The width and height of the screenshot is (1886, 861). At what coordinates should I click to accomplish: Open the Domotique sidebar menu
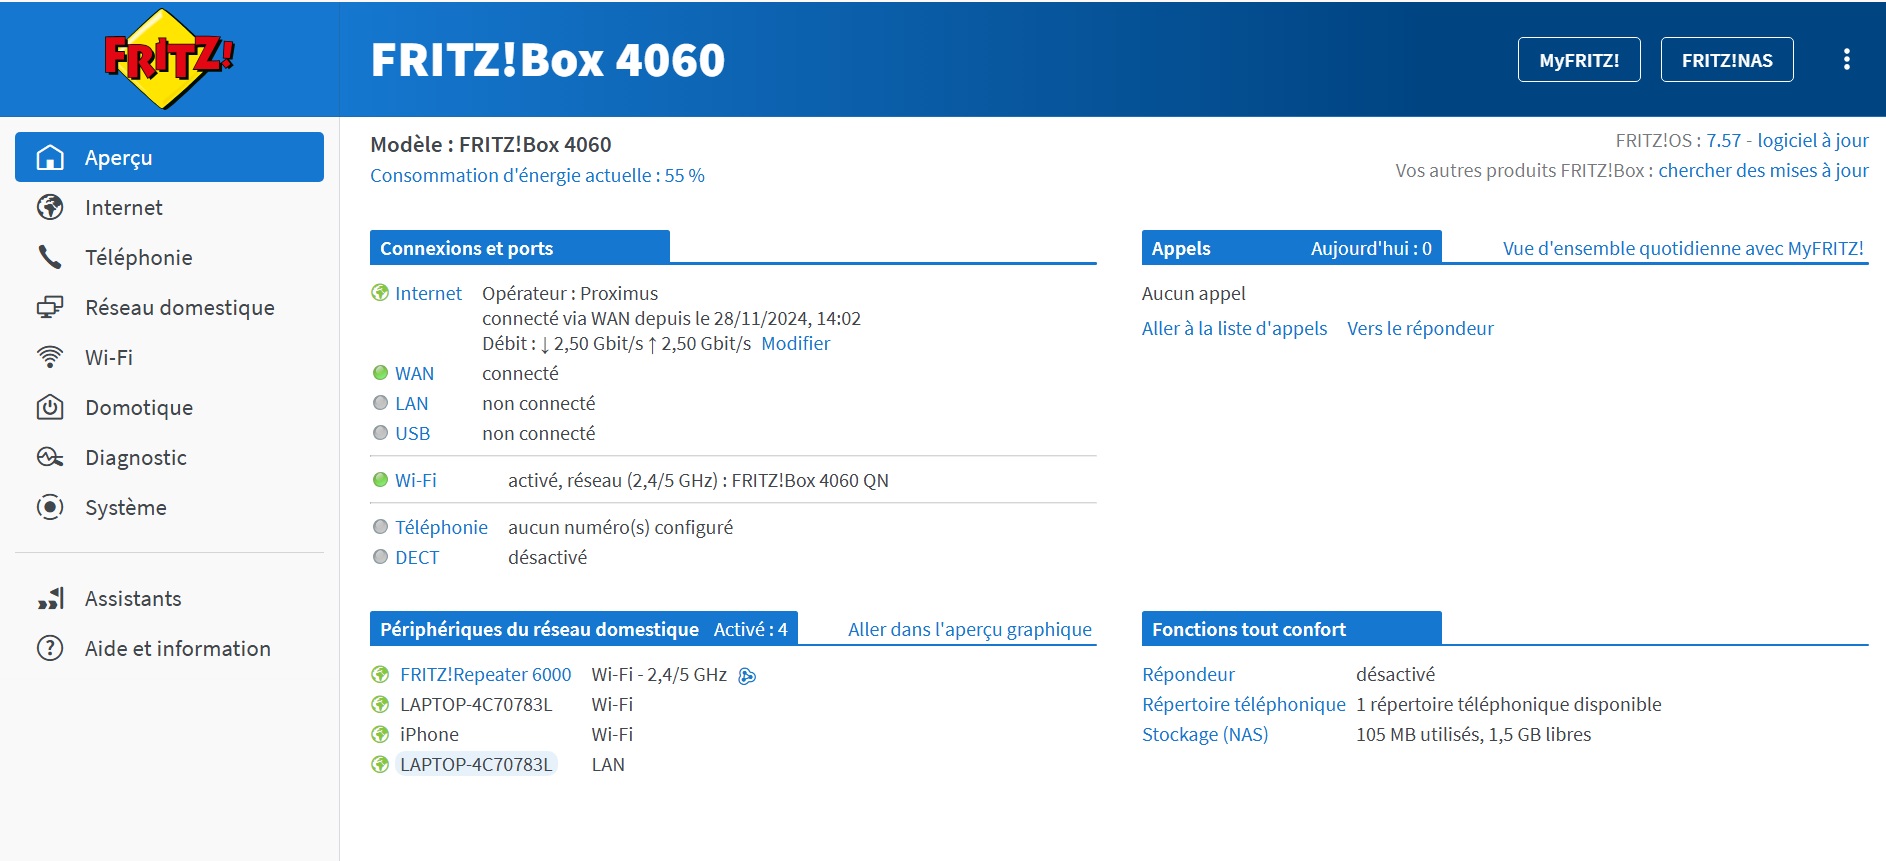[169, 407]
